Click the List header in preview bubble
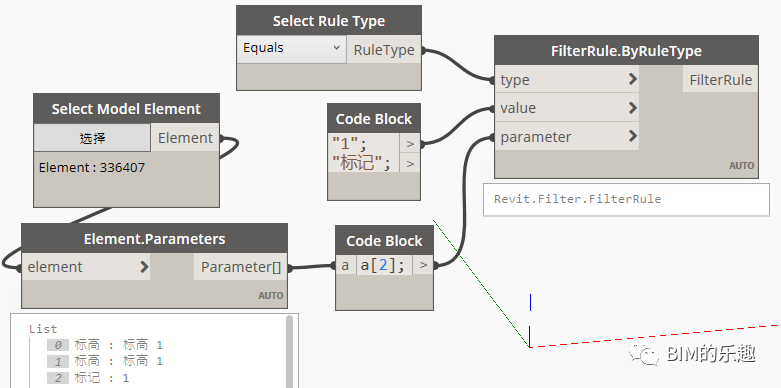The width and height of the screenshot is (781, 388). [x=43, y=329]
